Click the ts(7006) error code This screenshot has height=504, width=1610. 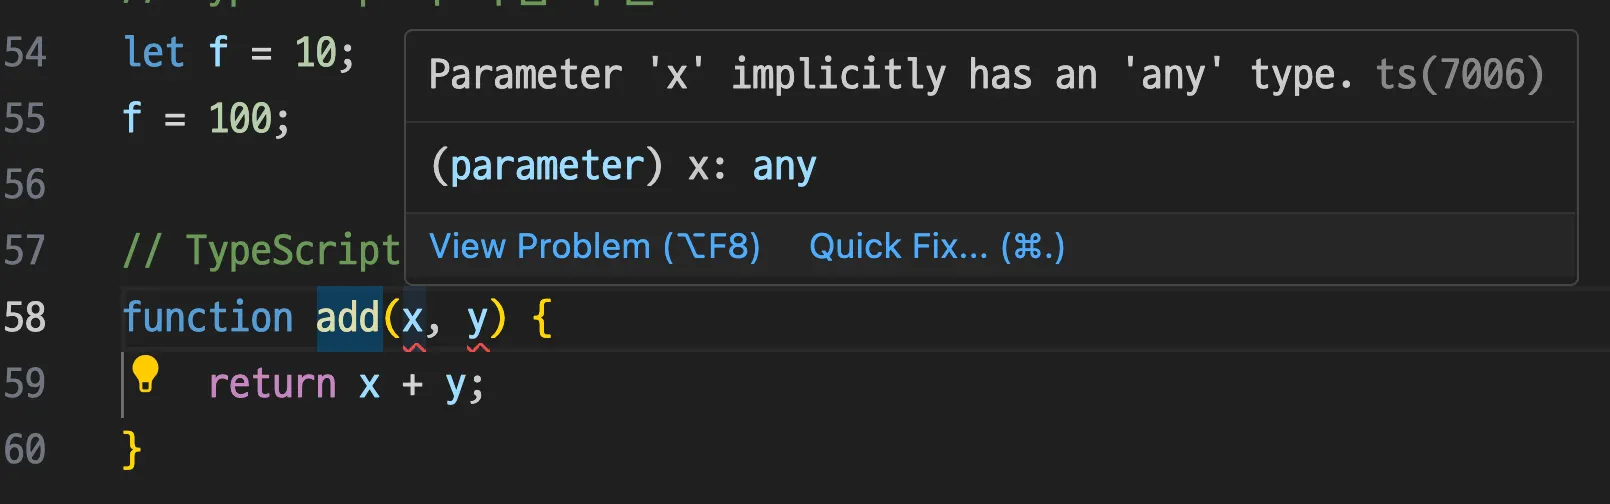click(x=1460, y=75)
